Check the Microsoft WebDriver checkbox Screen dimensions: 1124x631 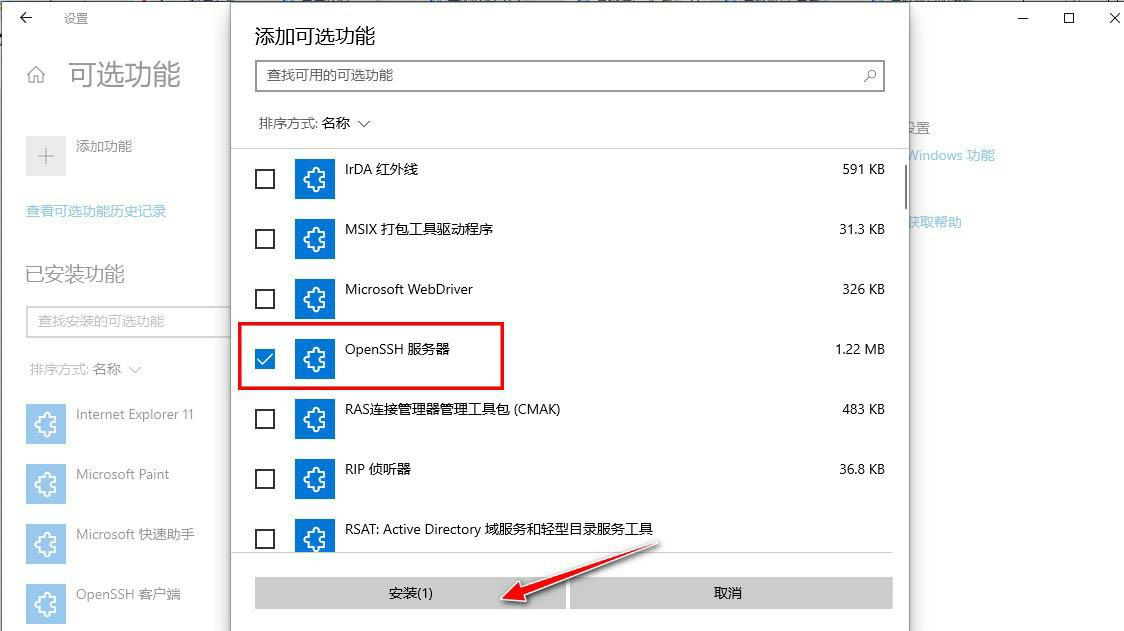(265, 298)
